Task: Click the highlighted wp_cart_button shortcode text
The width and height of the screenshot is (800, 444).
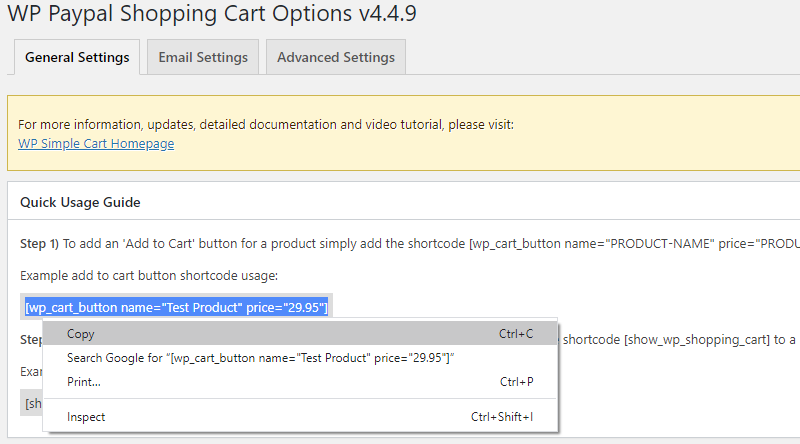Action: coord(177,307)
